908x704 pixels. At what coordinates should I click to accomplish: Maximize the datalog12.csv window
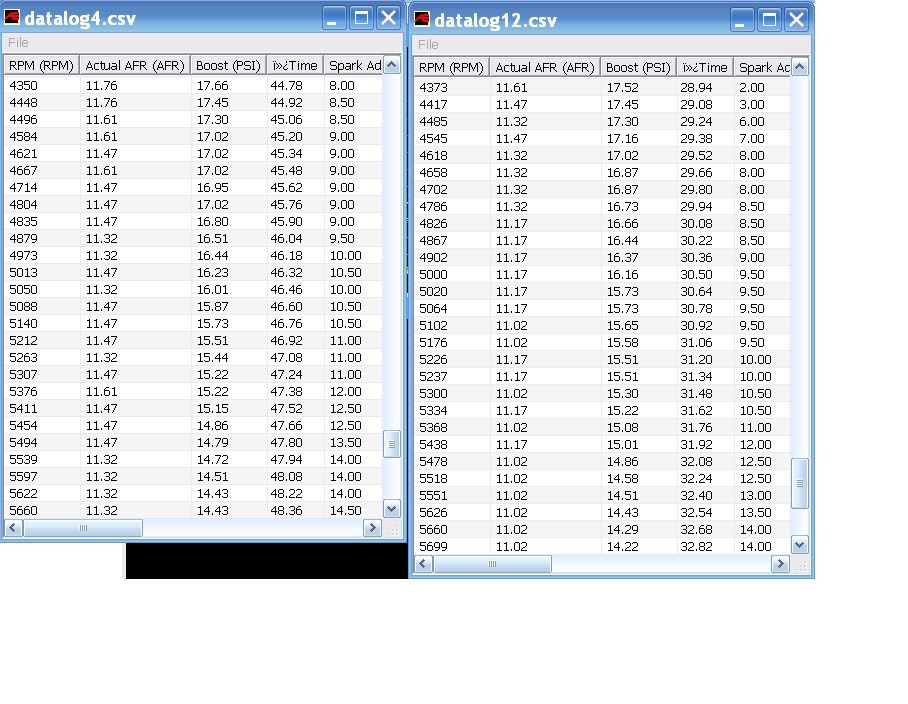[x=770, y=20]
